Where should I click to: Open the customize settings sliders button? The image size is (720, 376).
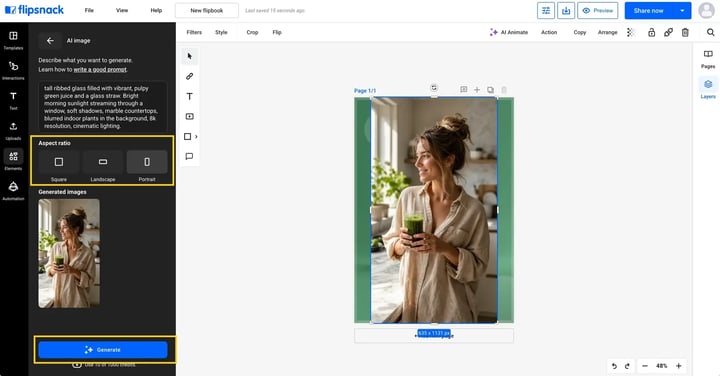546,11
